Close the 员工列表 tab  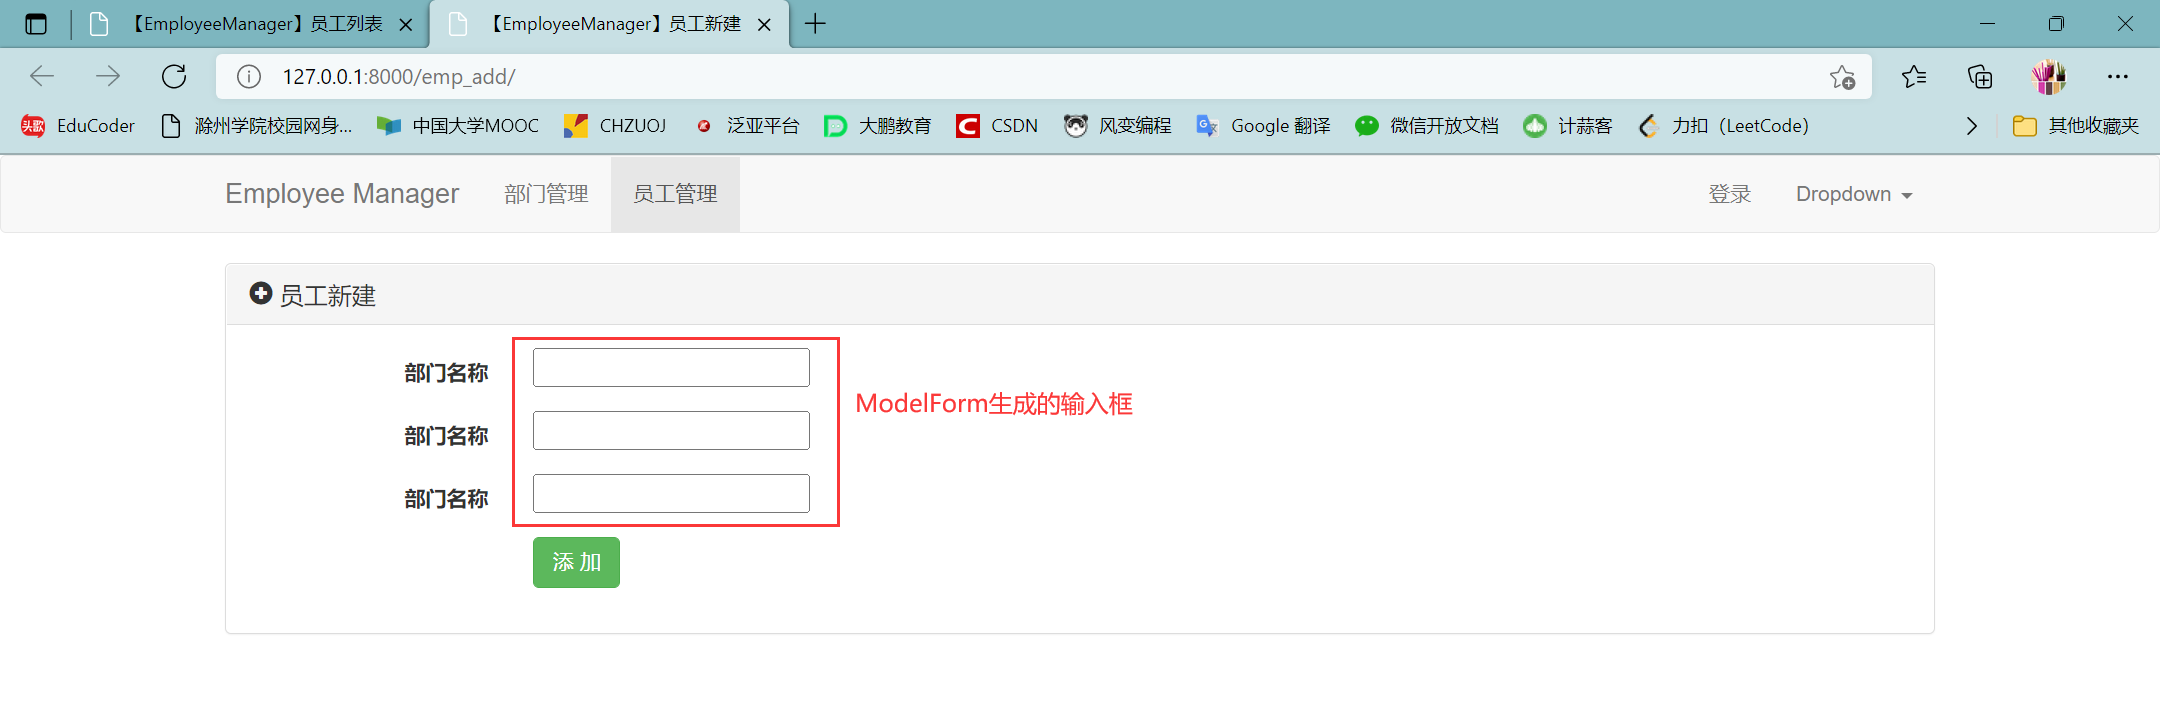[x=406, y=25]
